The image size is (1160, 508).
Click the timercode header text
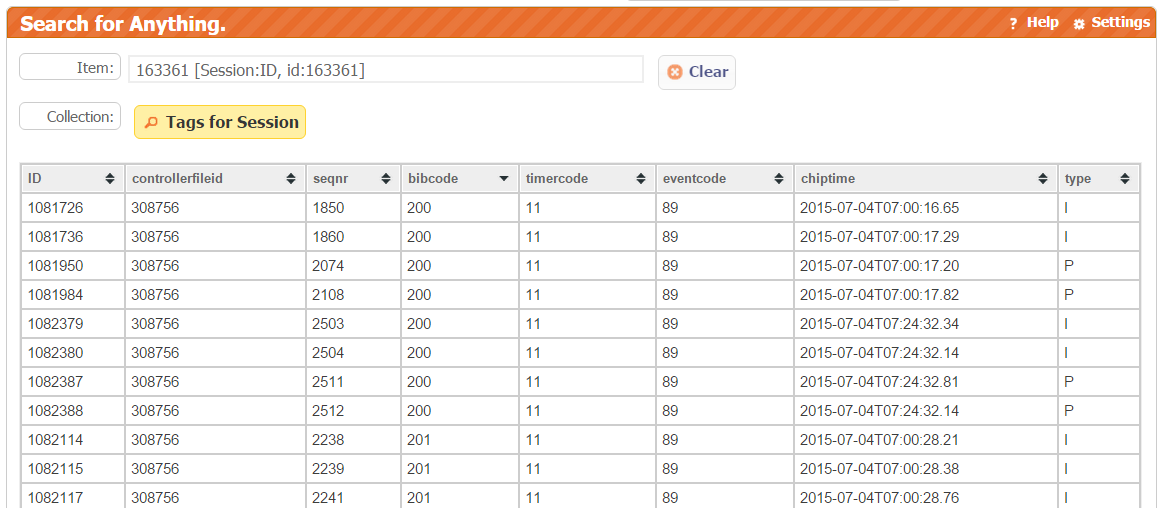coord(557,178)
